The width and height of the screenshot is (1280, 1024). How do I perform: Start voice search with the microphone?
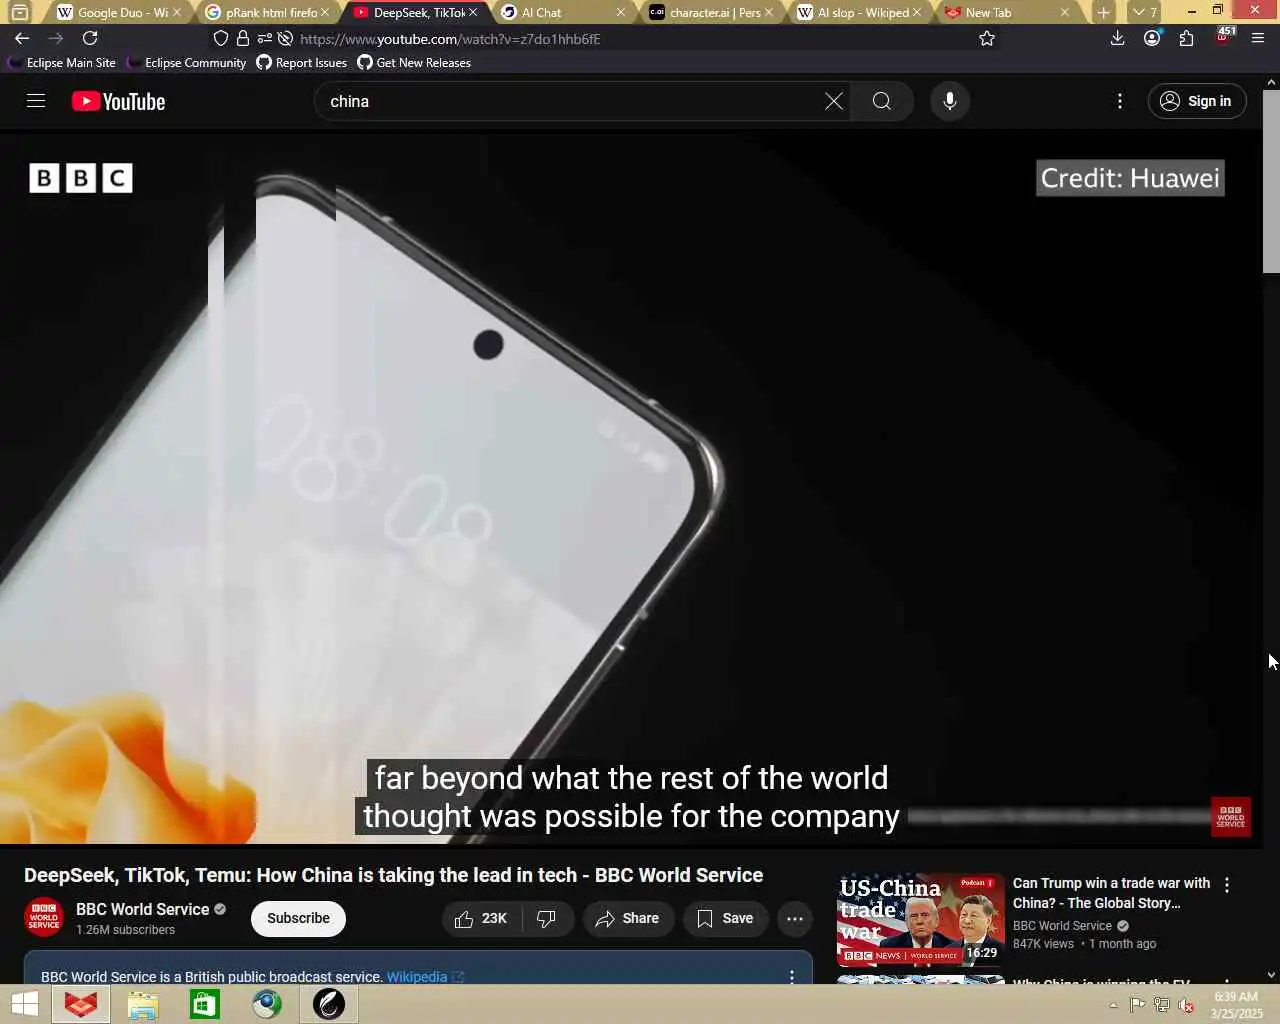click(950, 101)
